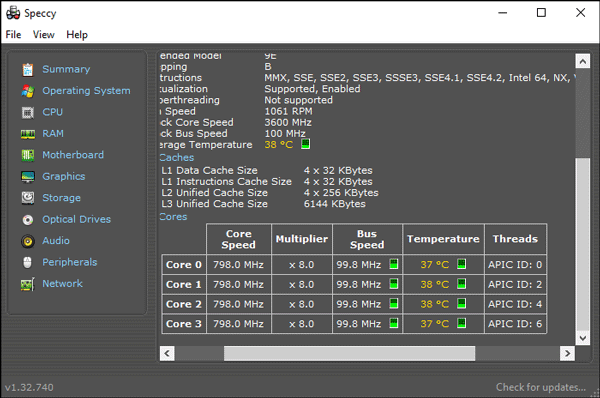The image size is (600, 398).
Task: Collapse the Cores section header
Action: click(173, 217)
